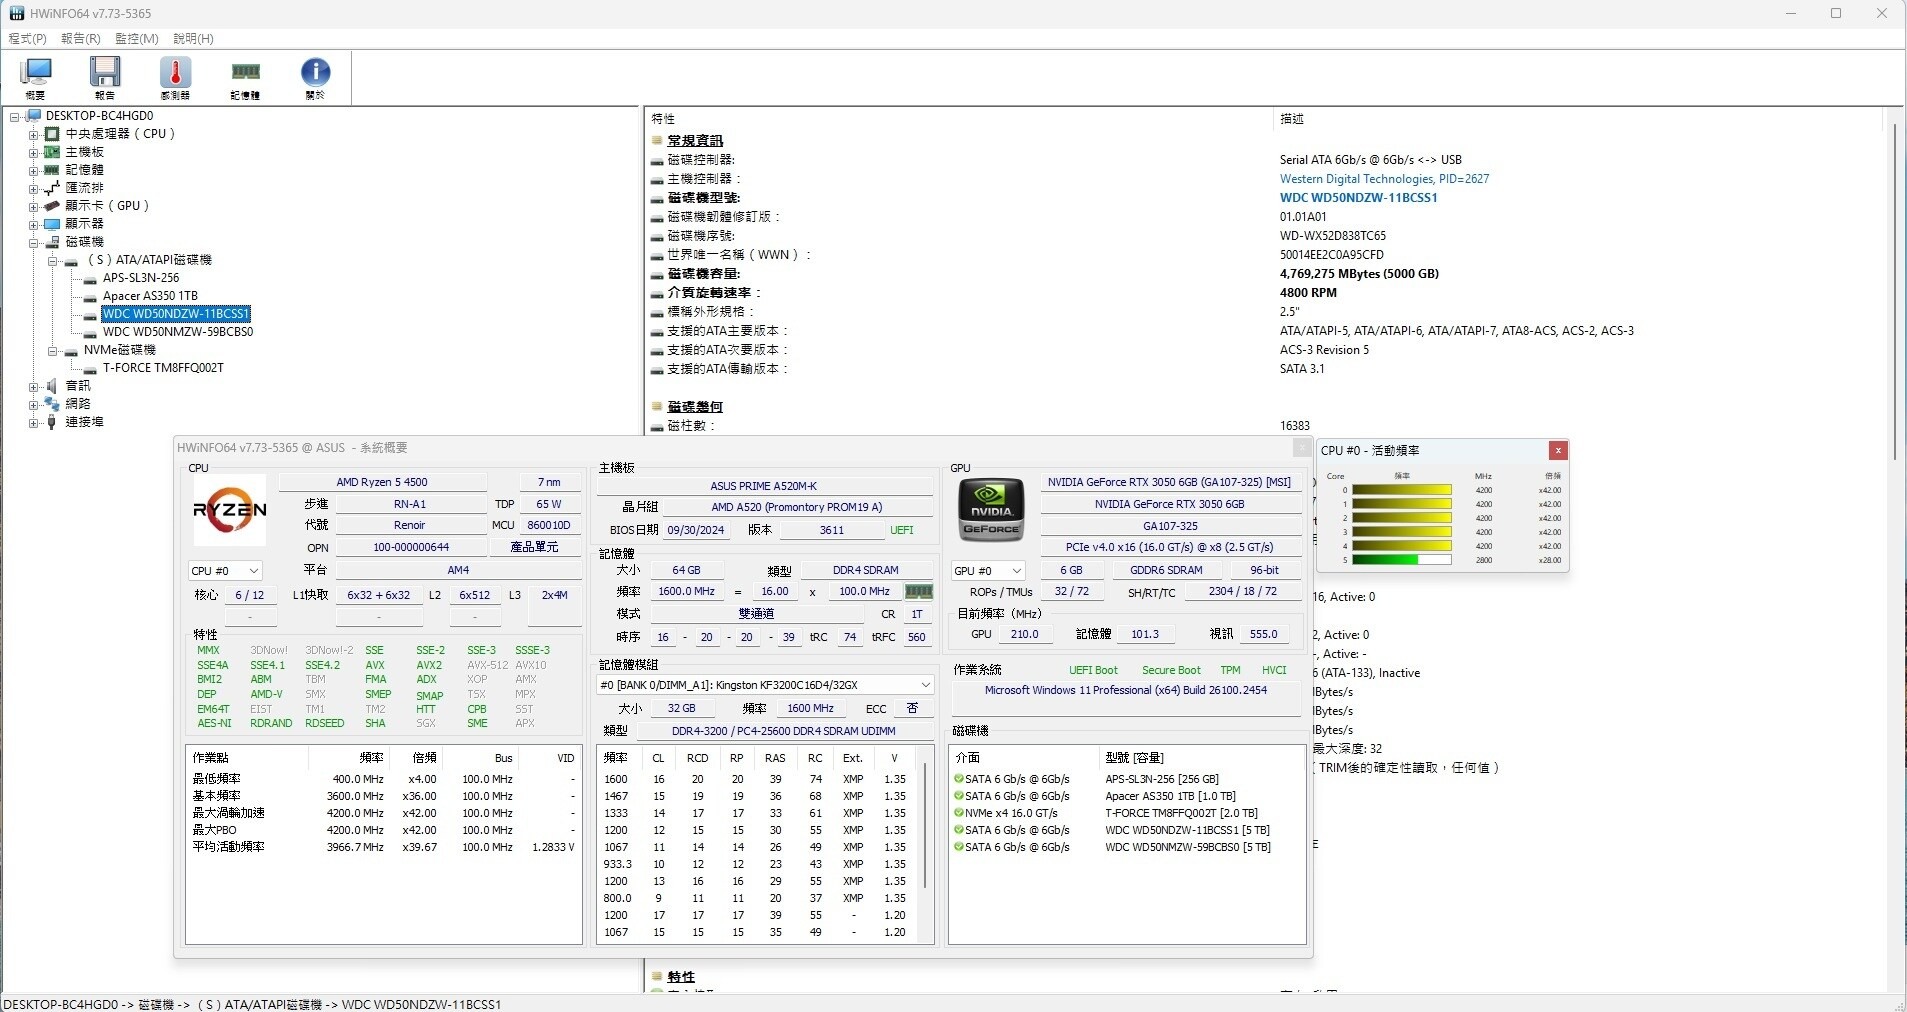Click the AMD Ryzen logo image
The height and width of the screenshot is (1012, 1907).
click(230, 510)
